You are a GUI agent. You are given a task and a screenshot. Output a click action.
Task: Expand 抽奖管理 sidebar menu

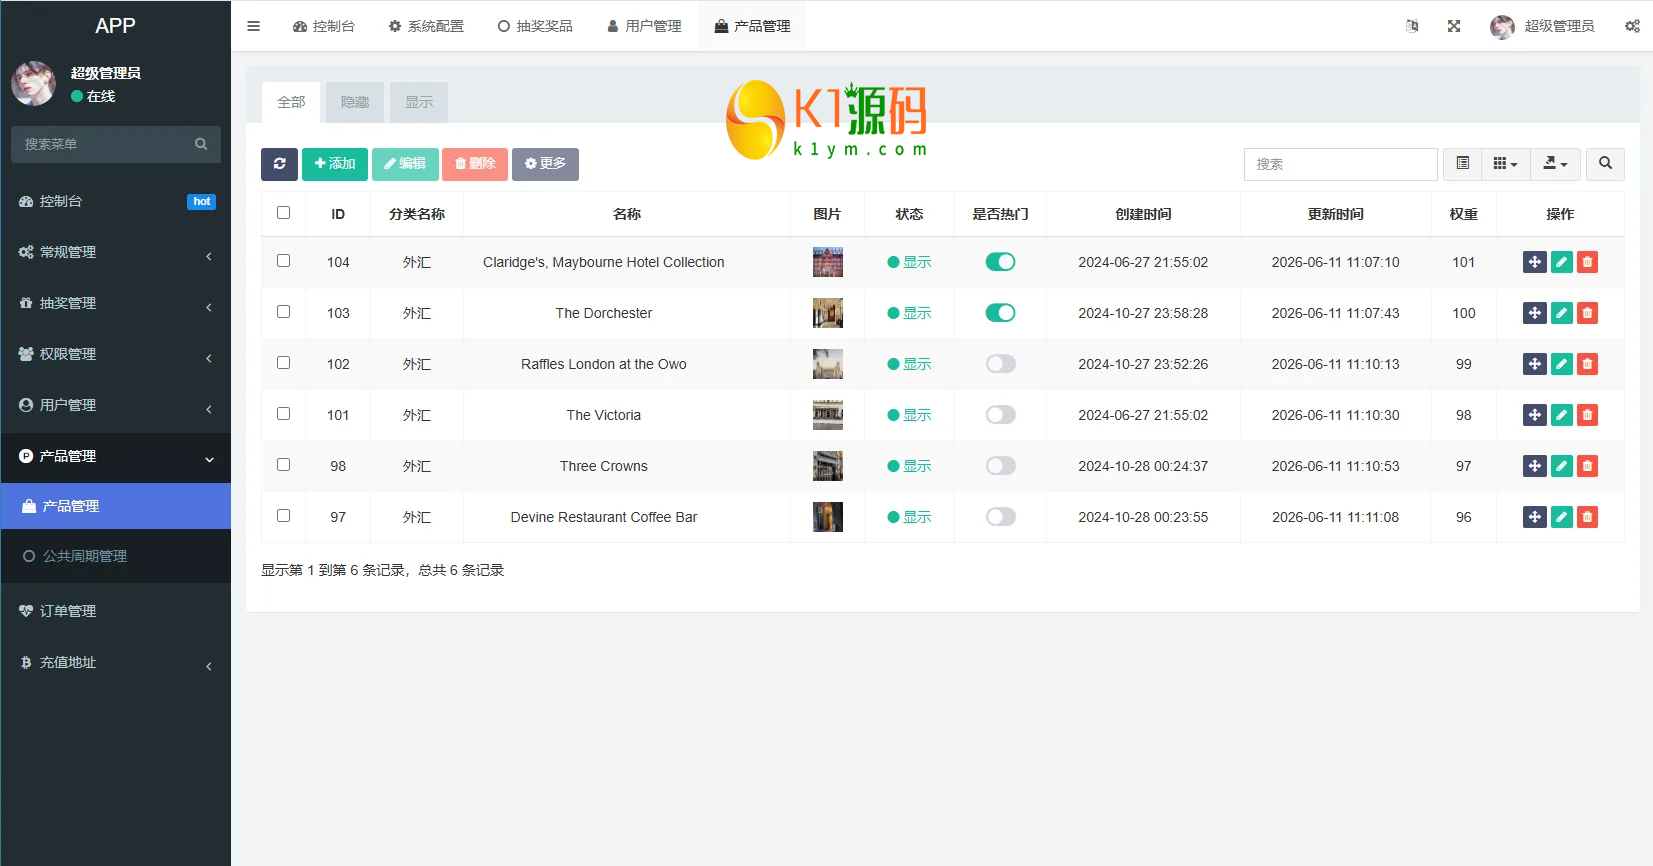(x=115, y=304)
